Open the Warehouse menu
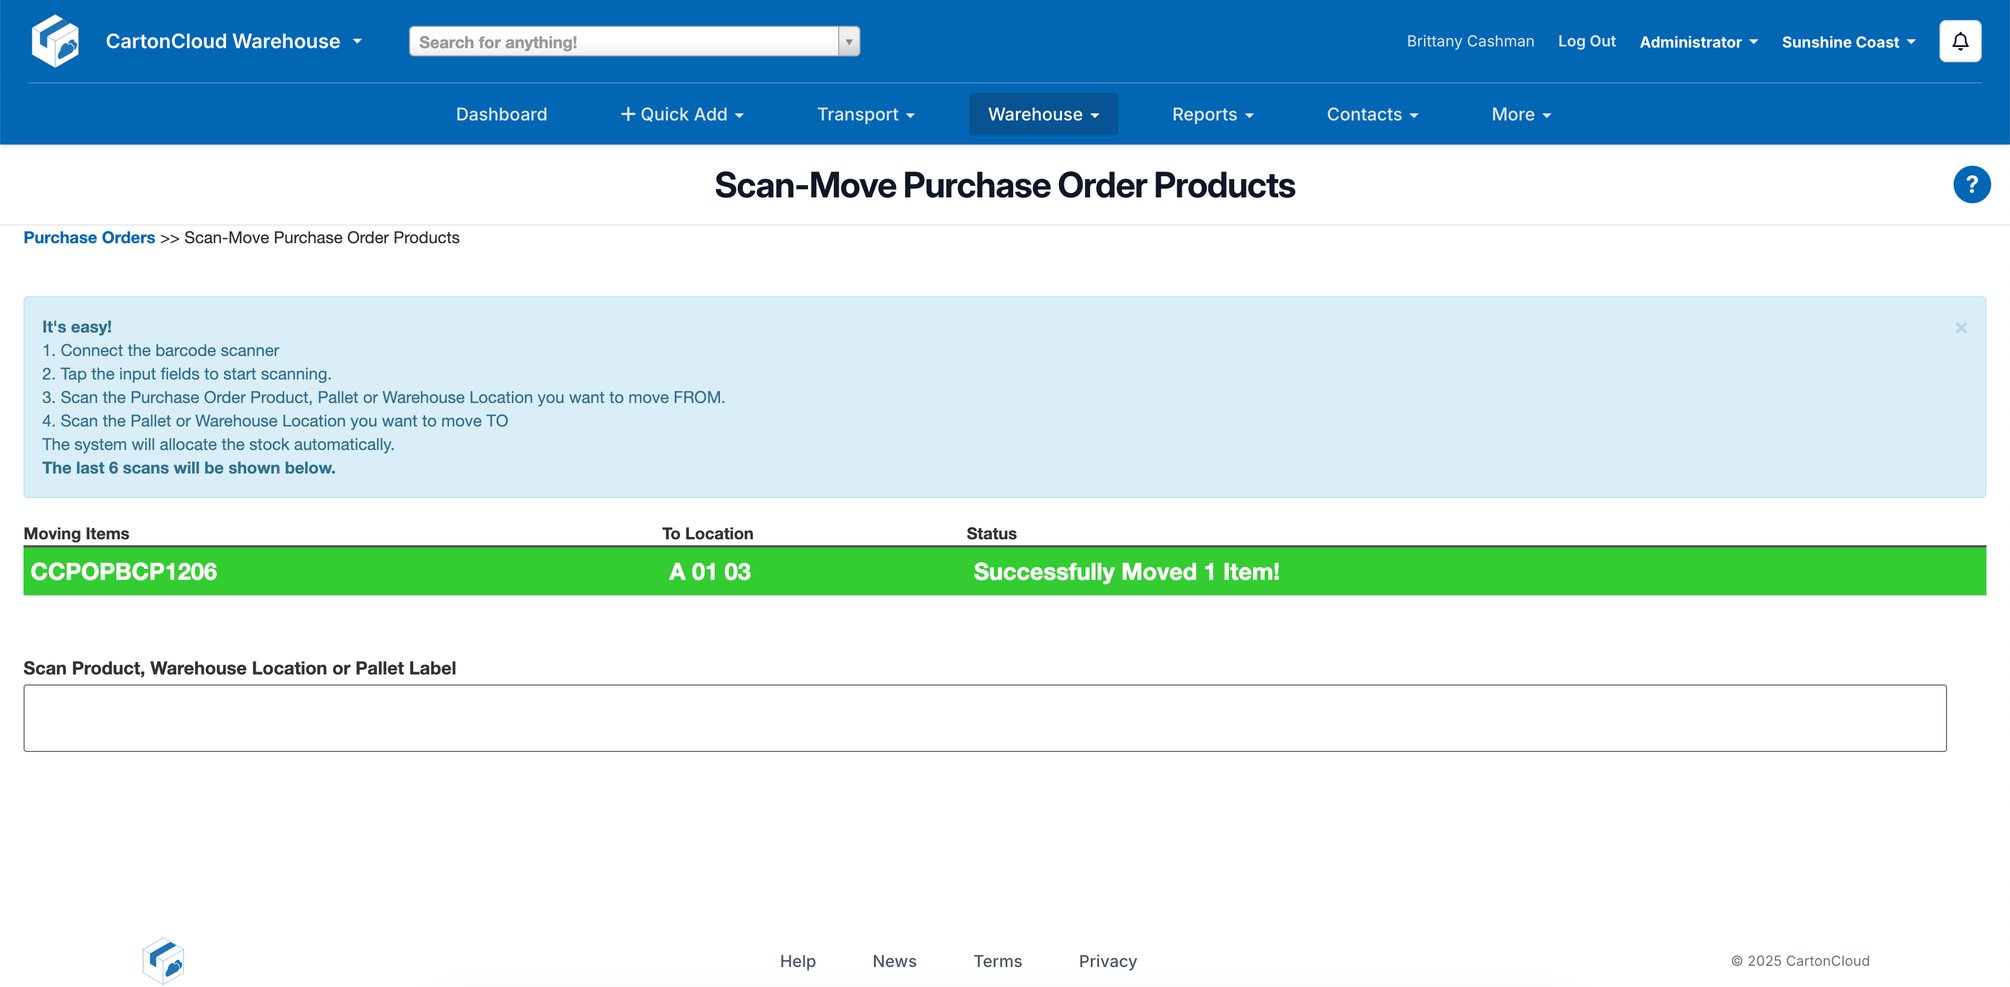Image resolution: width=2010 pixels, height=987 pixels. click(1043, 114)
